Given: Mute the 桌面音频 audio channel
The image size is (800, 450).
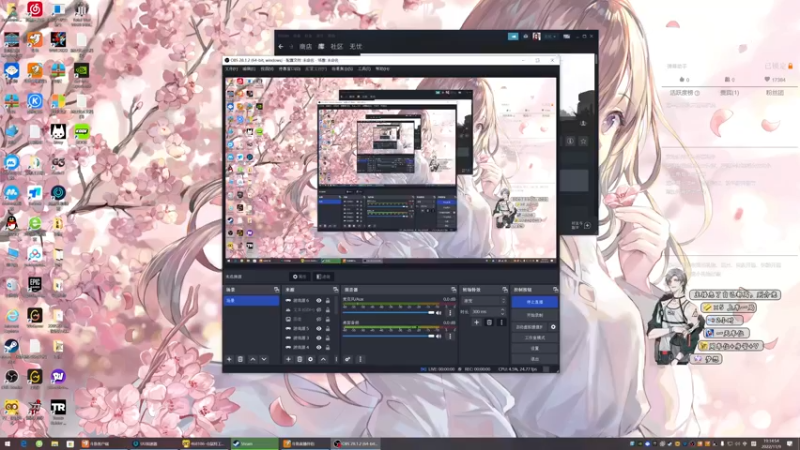Looking at the screenshot, I should [x=439, y=336].
